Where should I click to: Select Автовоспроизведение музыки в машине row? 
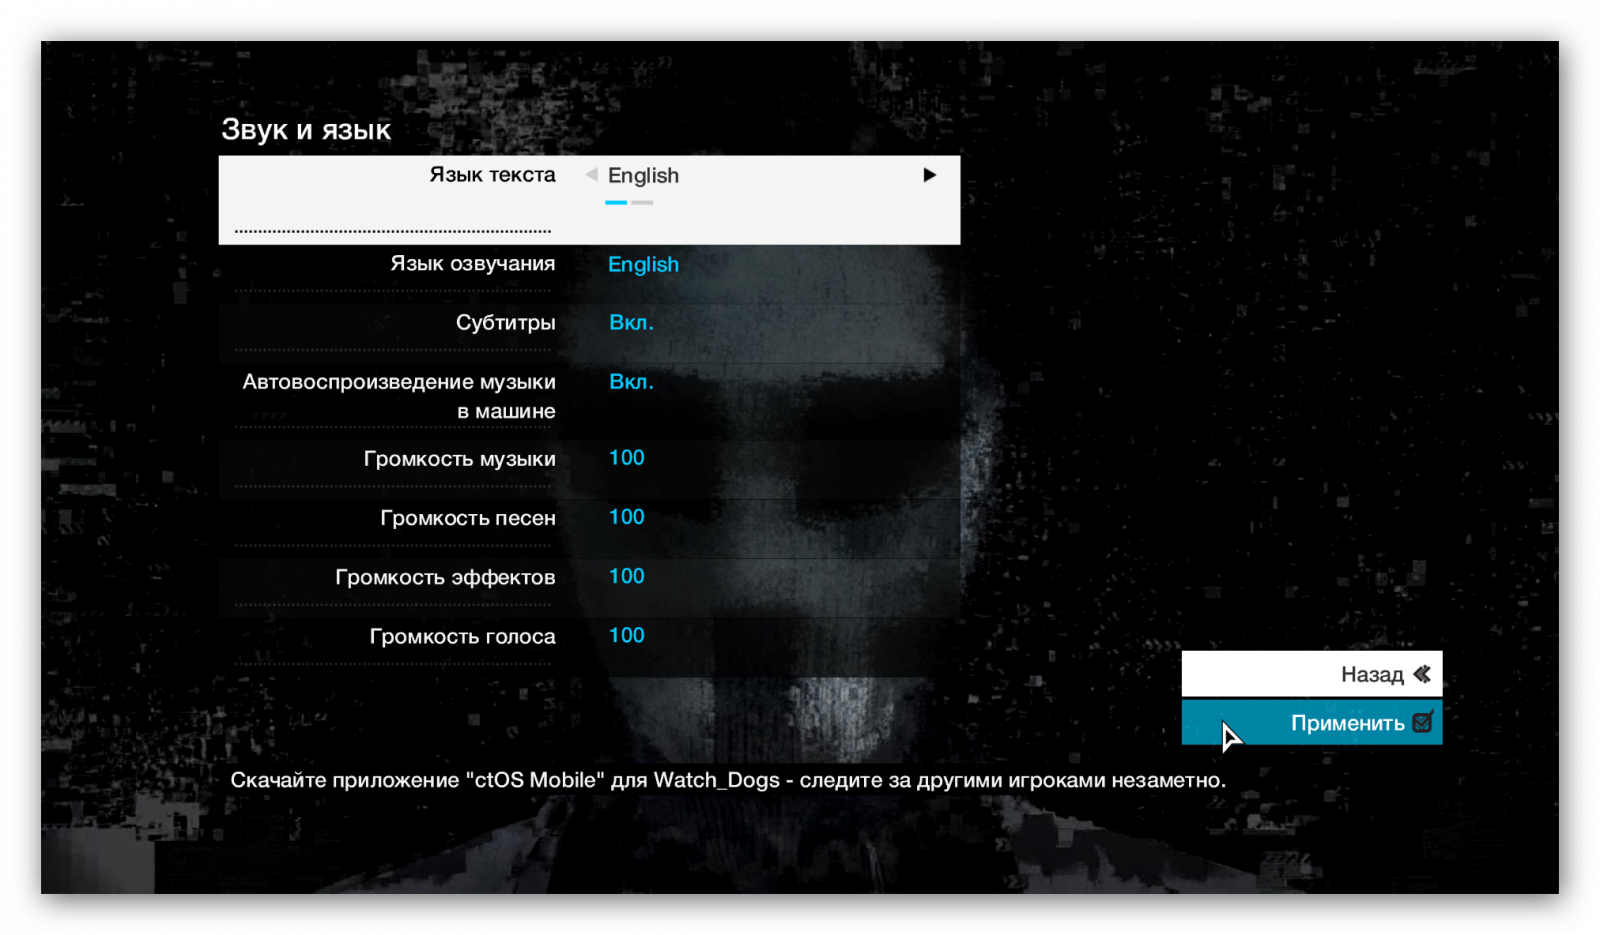pos(589,401)
